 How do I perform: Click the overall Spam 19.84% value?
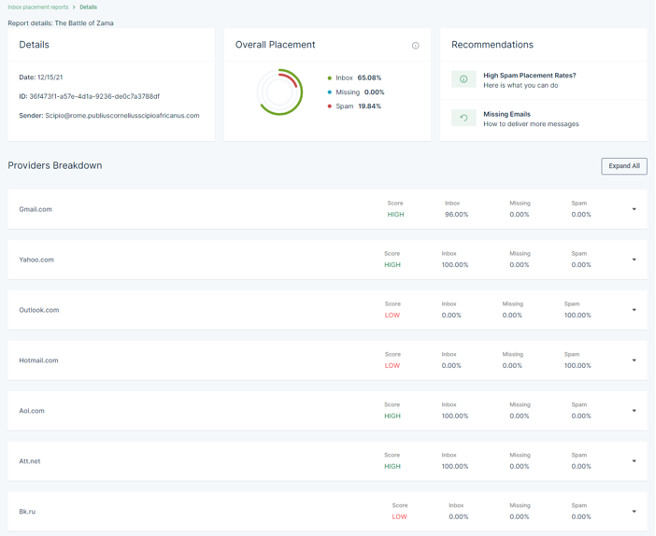369,106
